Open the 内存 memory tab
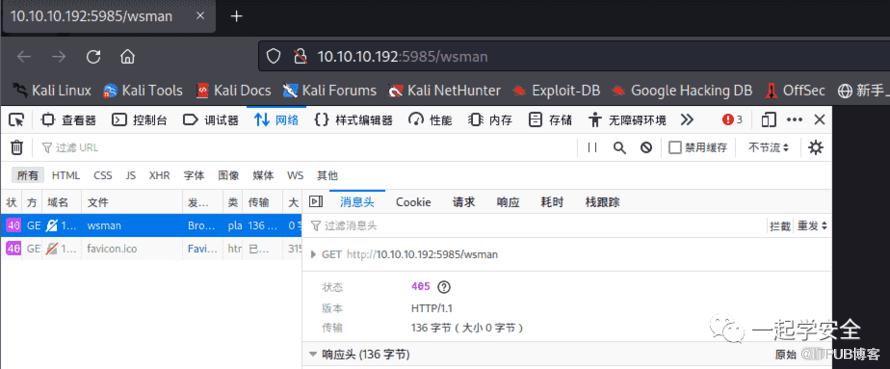 pyautogui.click(x=490, y=120)
